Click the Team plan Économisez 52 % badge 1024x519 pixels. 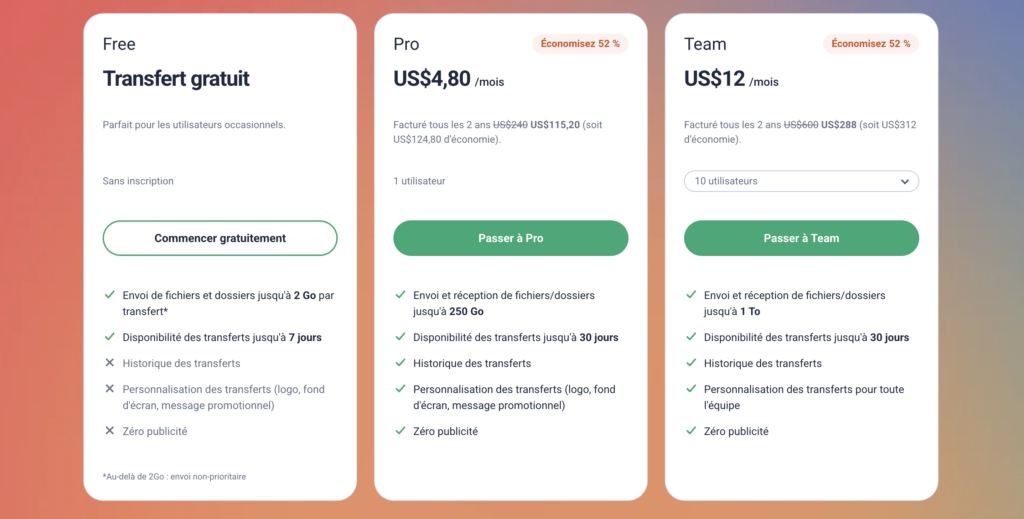click(x=870, y=43)
